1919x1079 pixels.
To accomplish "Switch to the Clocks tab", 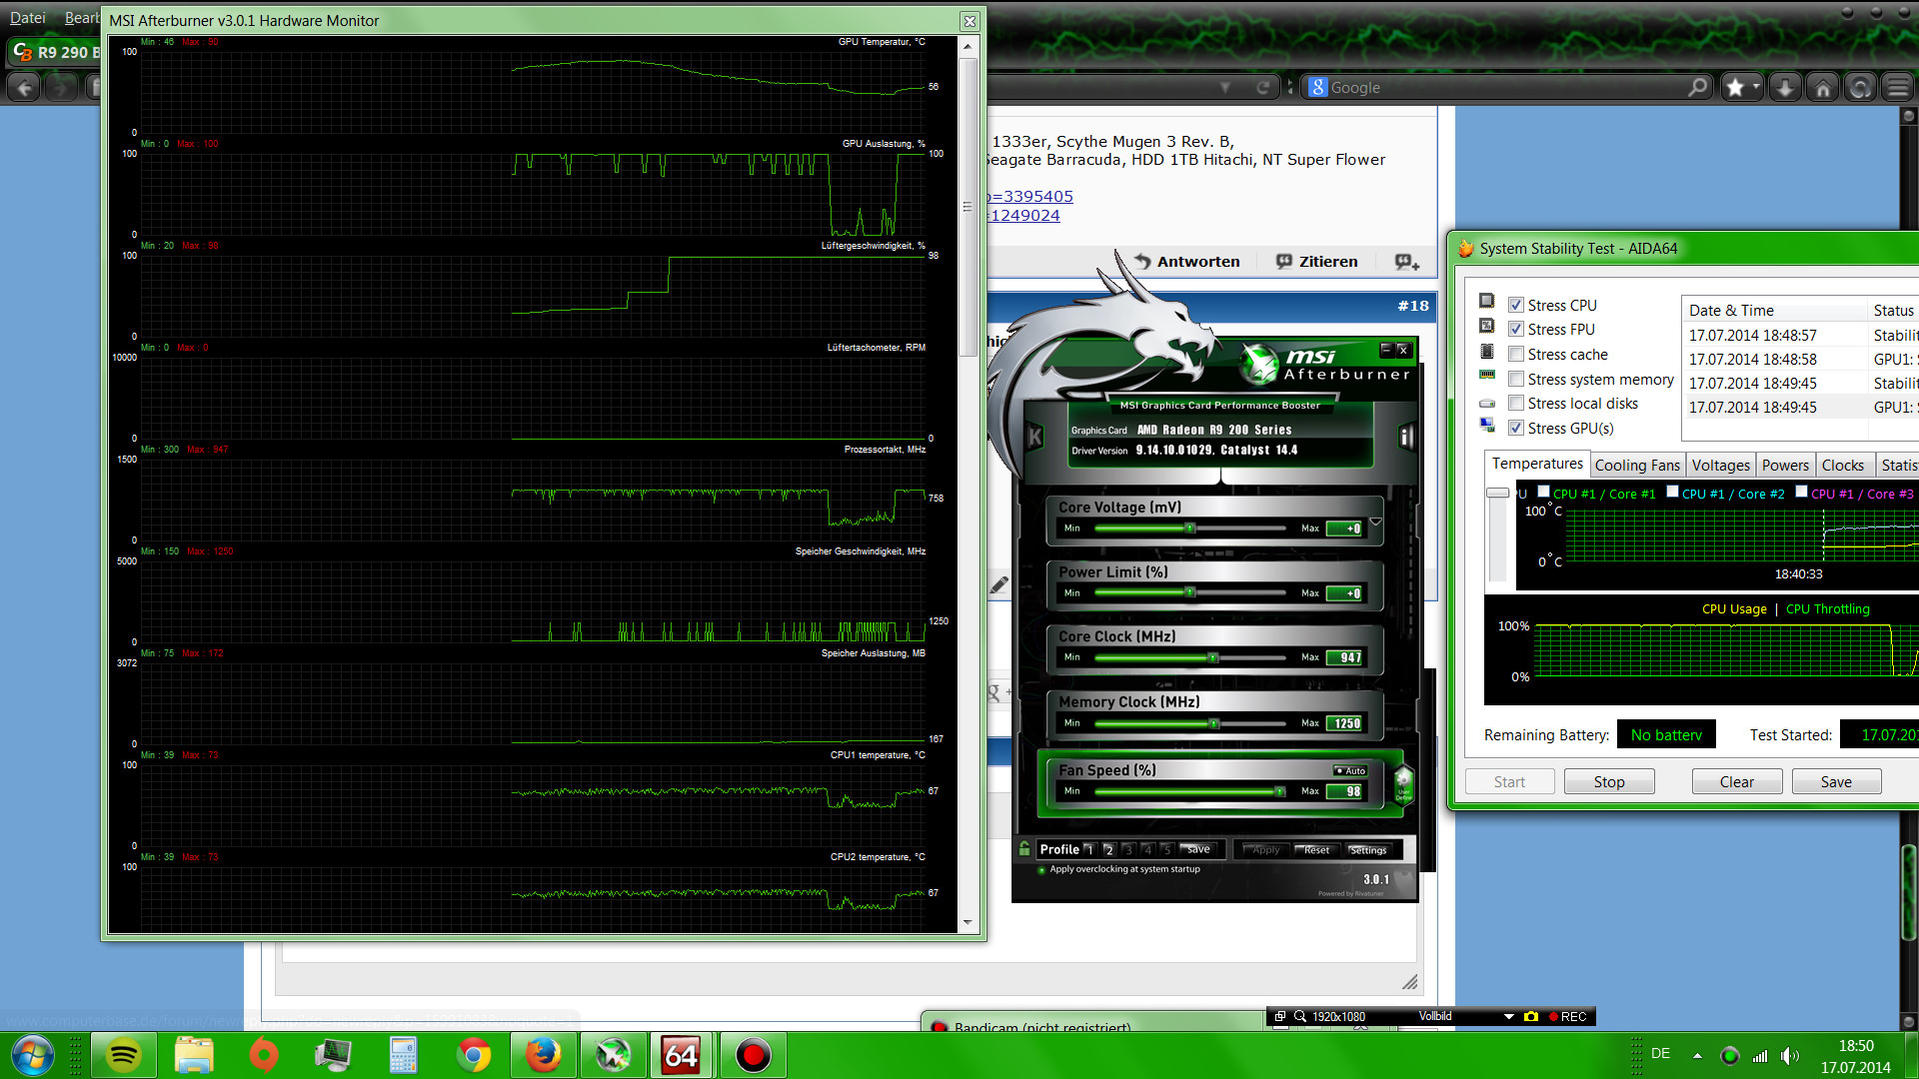I will 1843,465.
